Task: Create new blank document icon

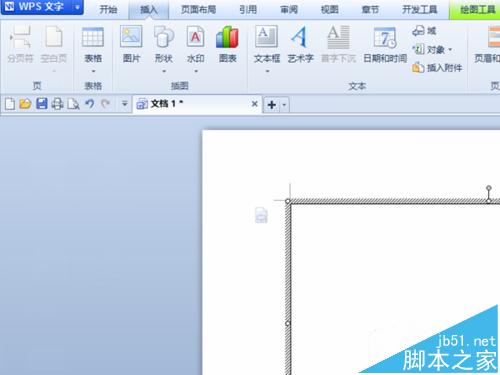Action: coord(10,104)
